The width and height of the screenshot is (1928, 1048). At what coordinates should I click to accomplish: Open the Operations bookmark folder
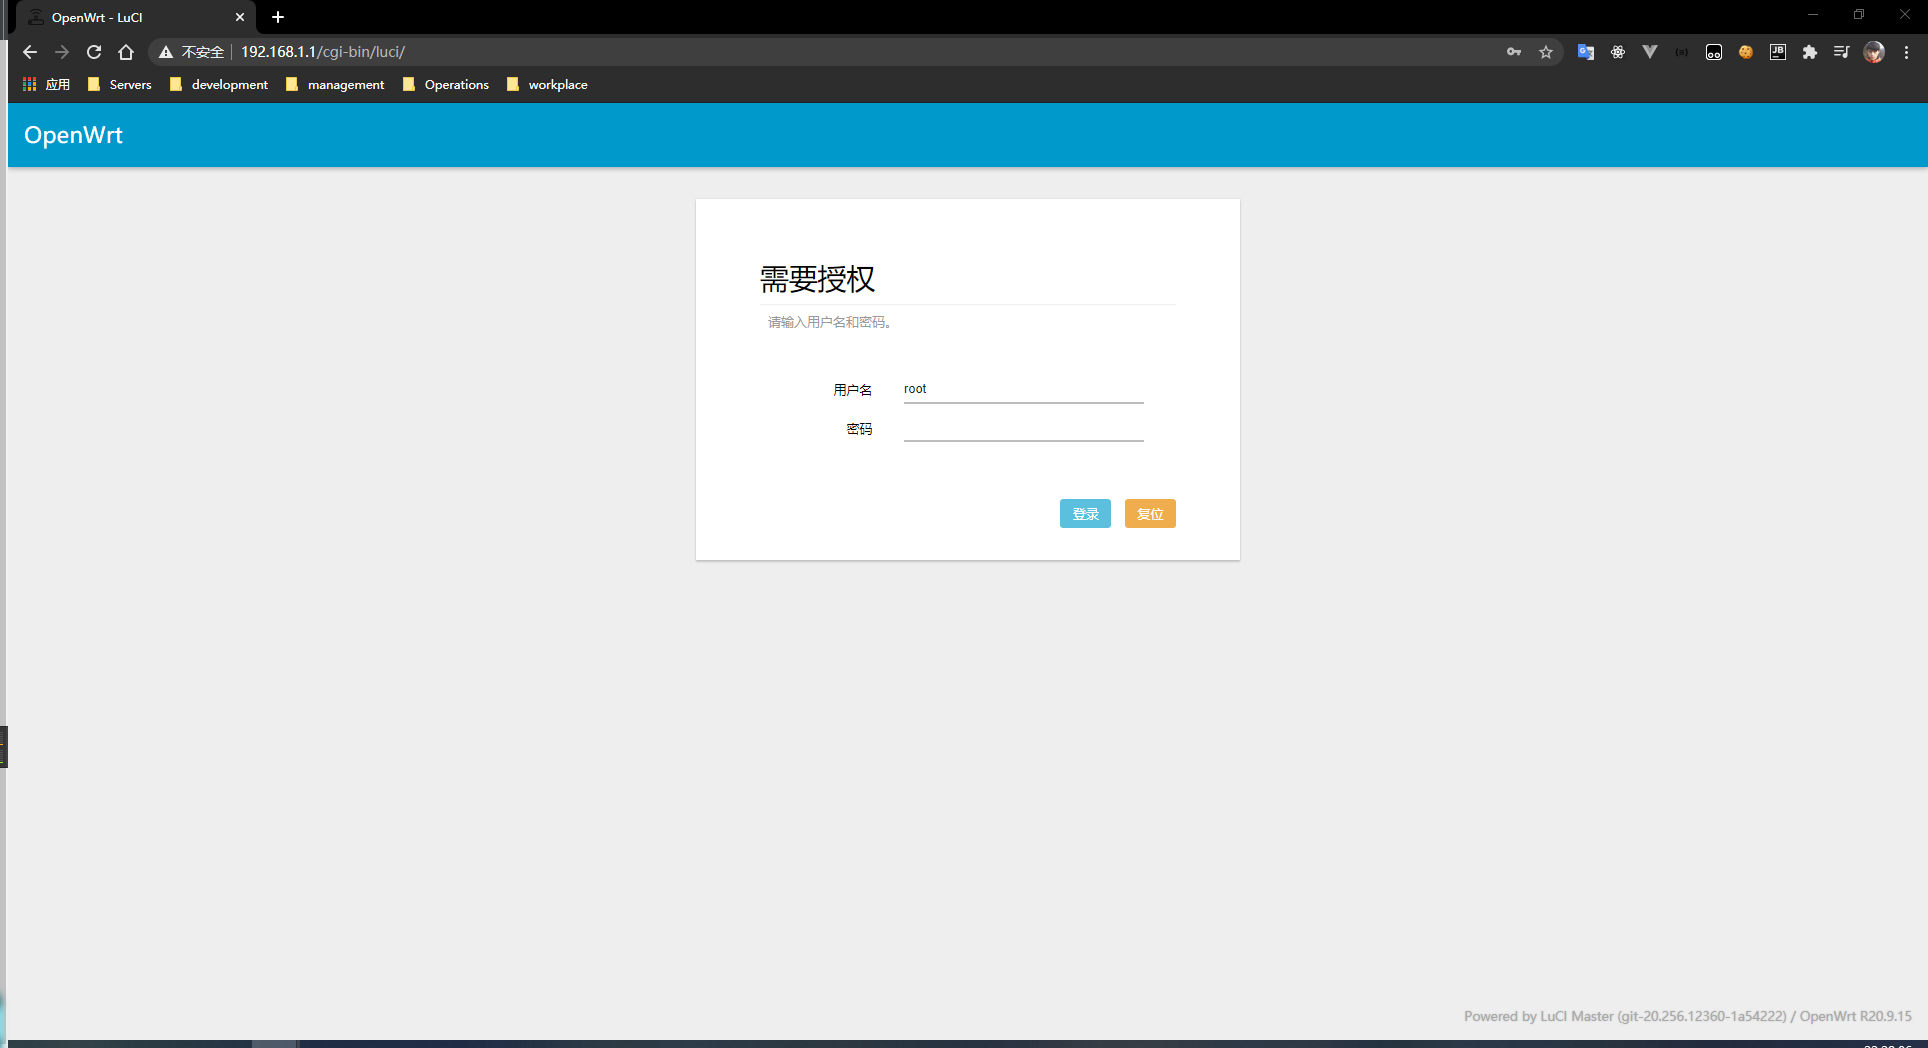446,85
